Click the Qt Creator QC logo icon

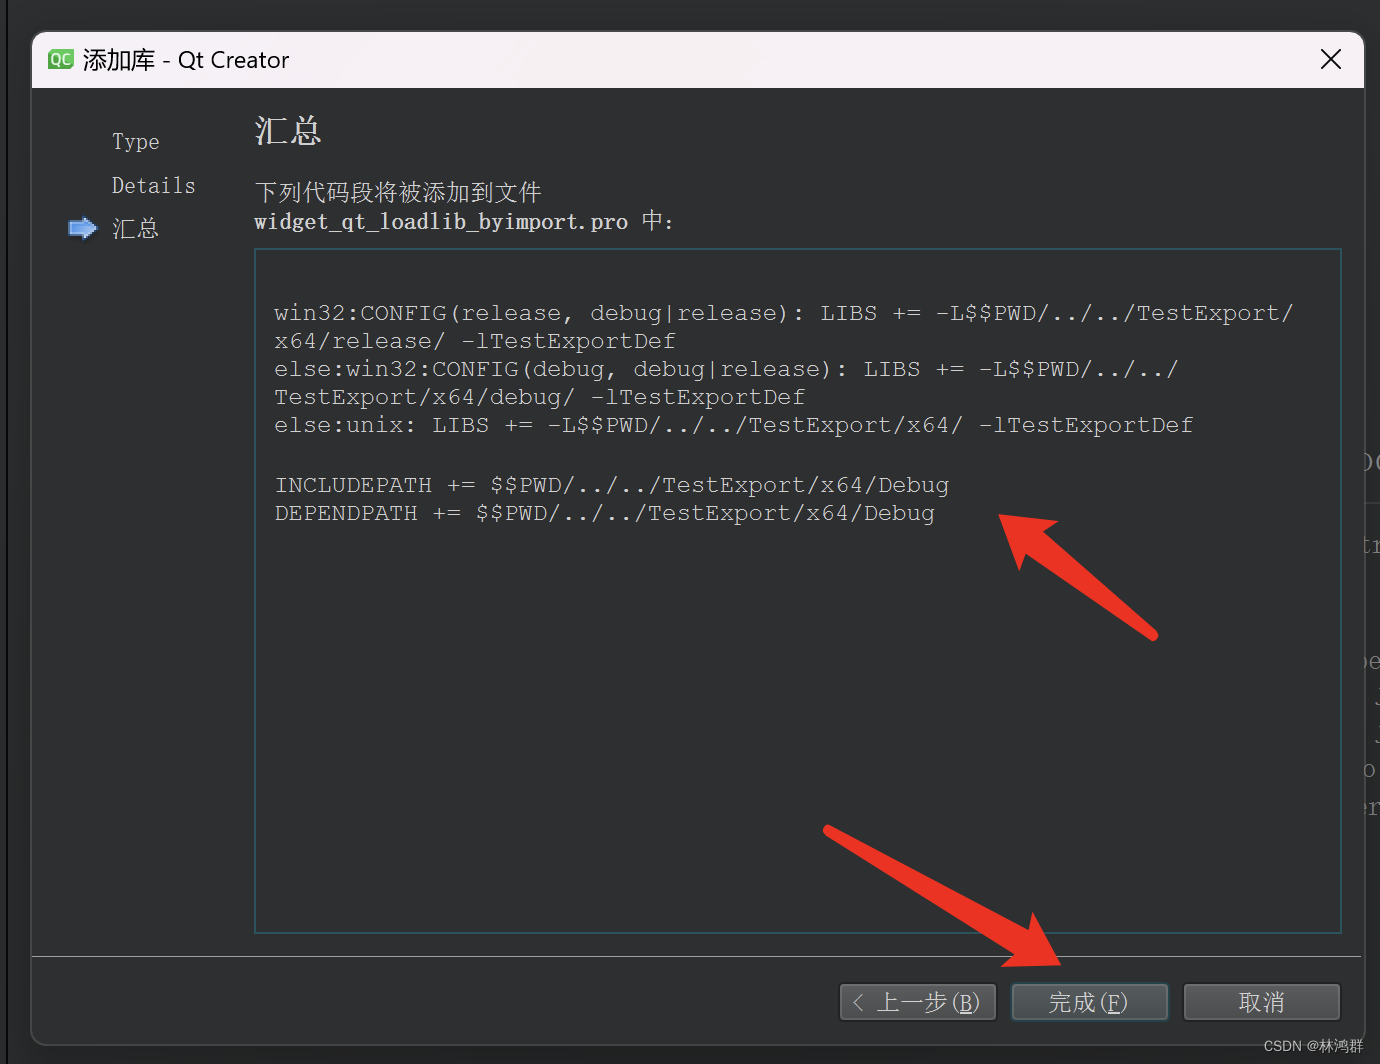click(60, 59)
